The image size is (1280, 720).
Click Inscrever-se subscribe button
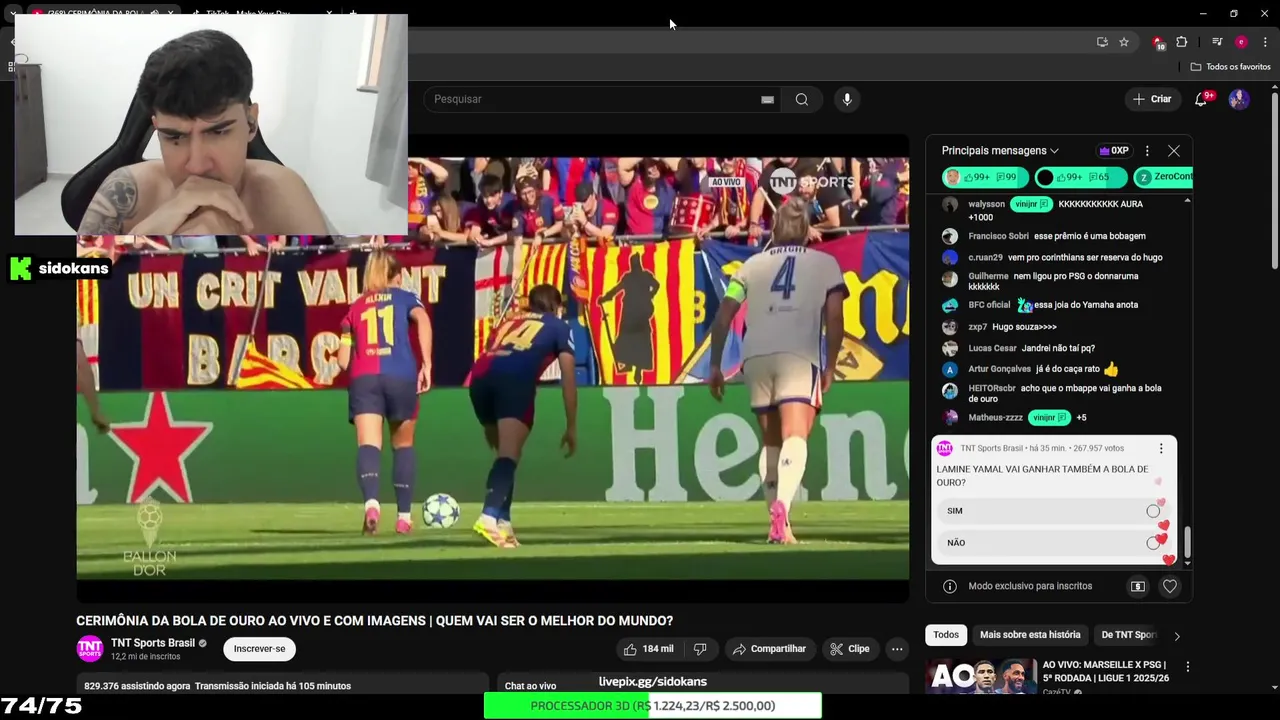tap(259, 649)
